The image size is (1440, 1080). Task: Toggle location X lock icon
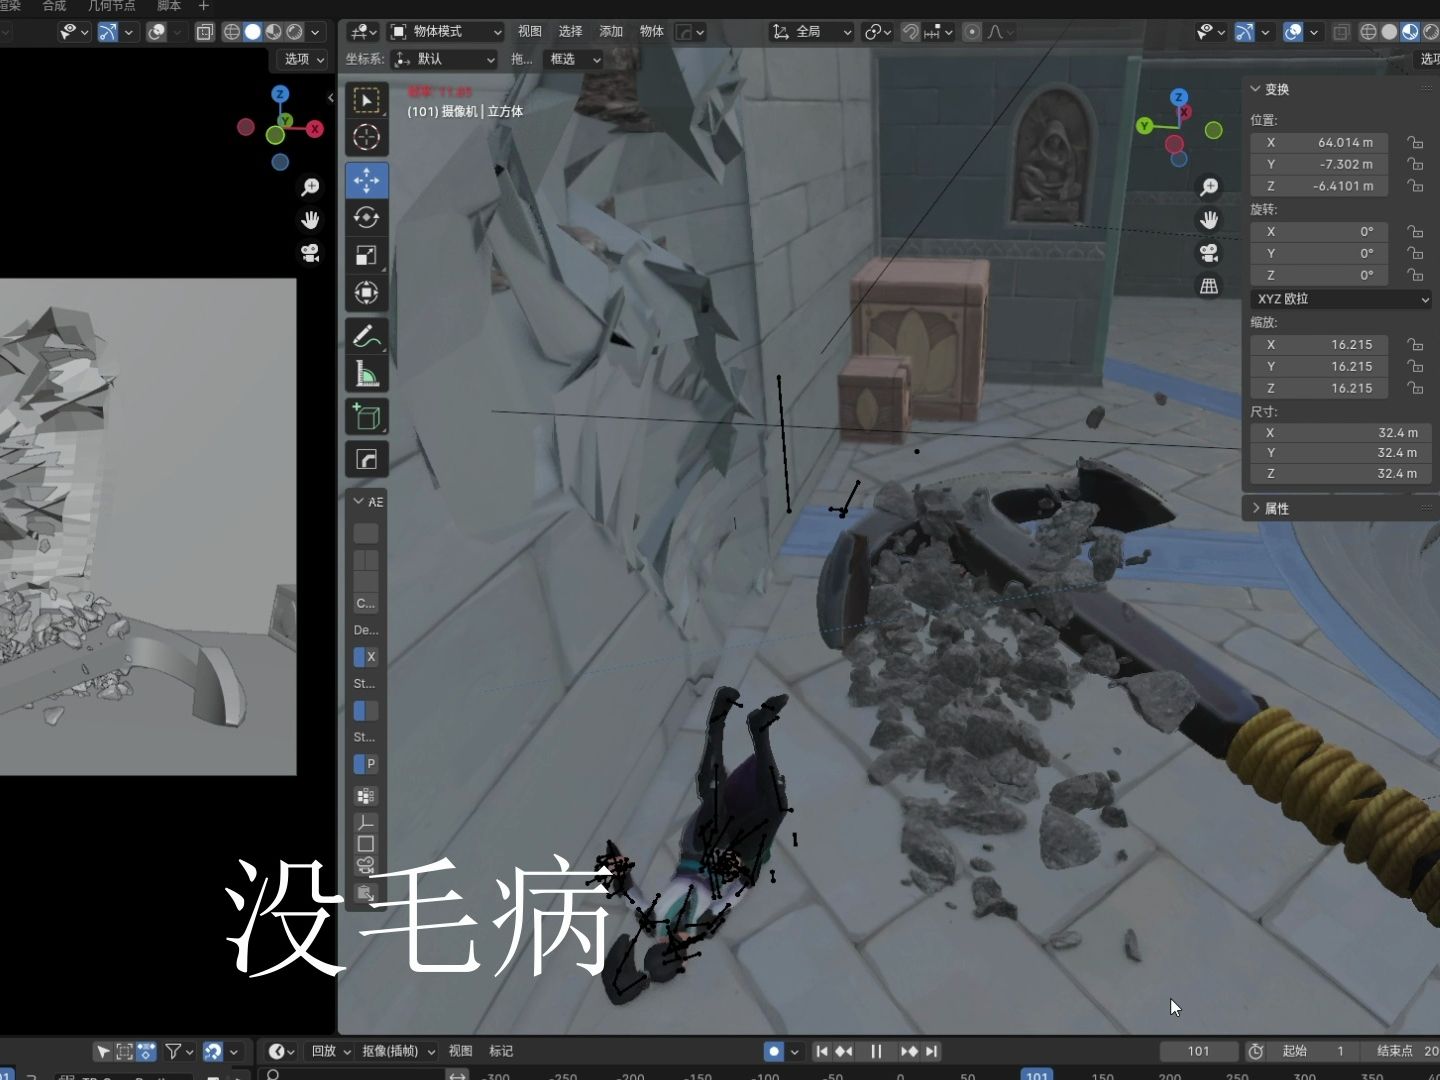pyautogui.click(x=1415, y=143)
